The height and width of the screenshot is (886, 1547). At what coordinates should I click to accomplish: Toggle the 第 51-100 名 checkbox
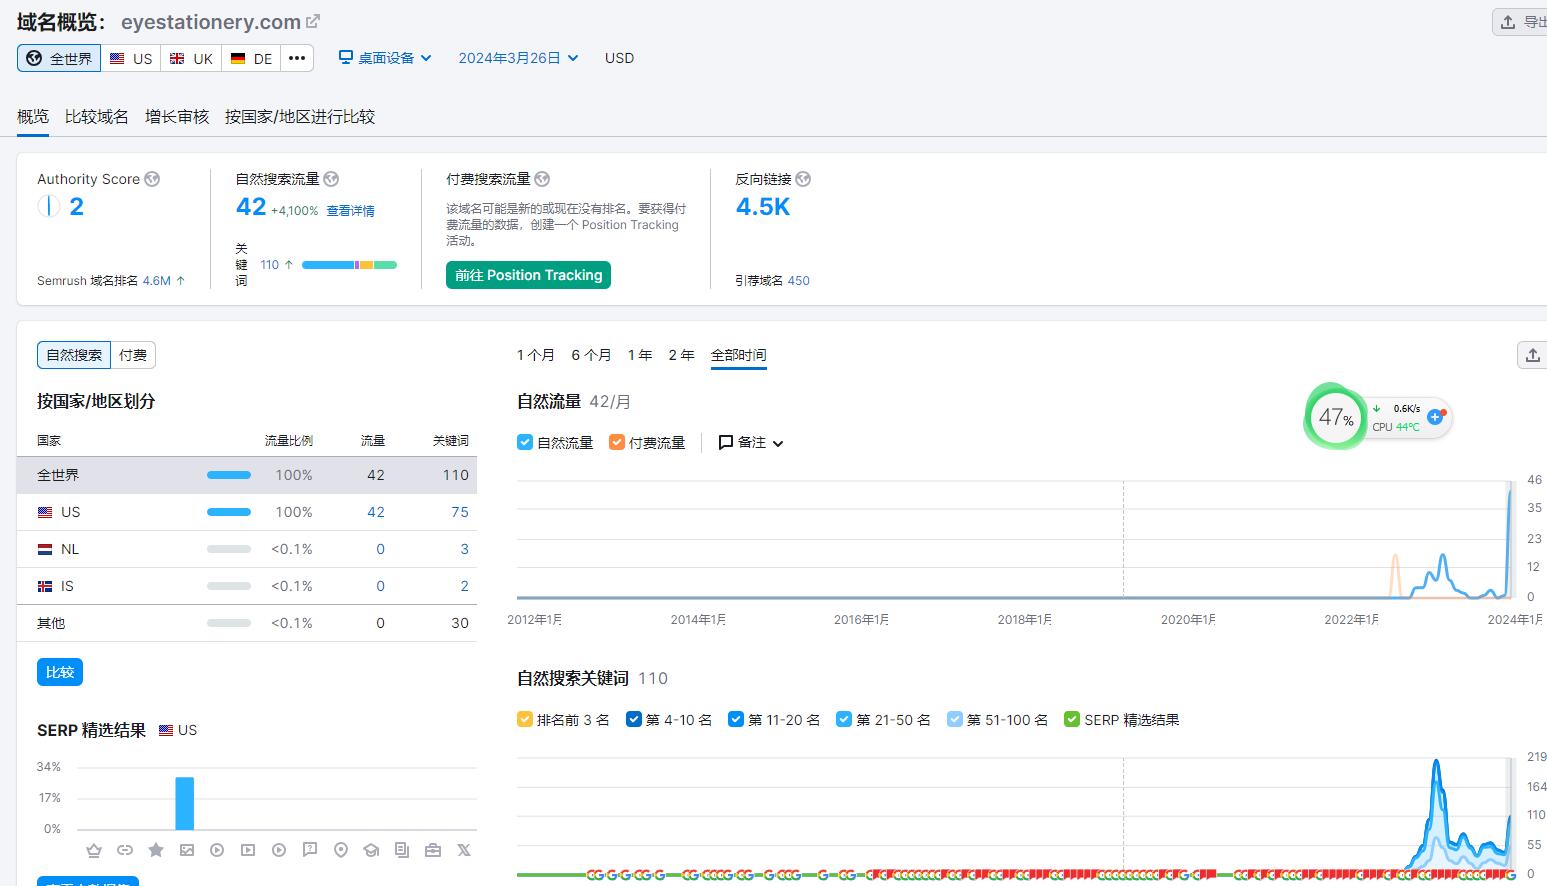pos(955,719)
